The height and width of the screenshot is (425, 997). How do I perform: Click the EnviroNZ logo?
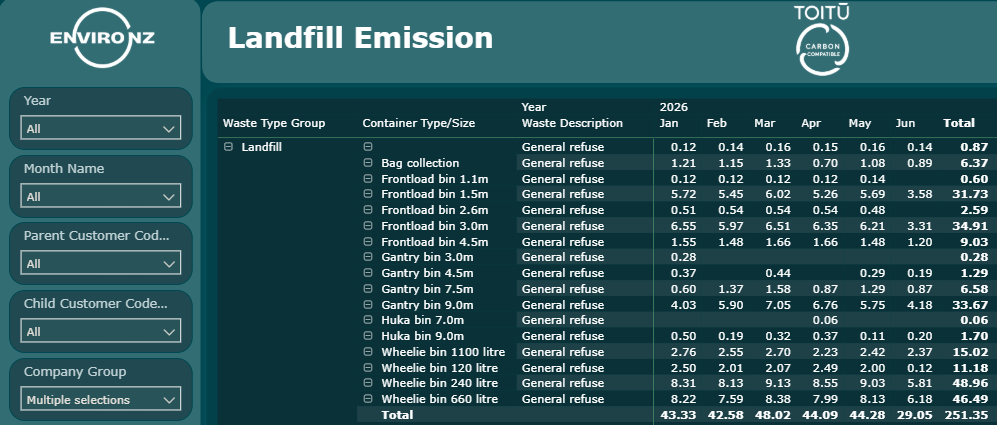pyautogui.click(x=102, y=38)
